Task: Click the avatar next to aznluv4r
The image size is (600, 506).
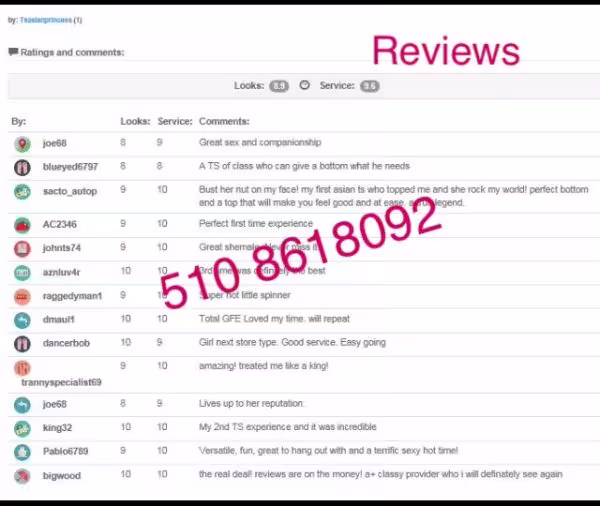Action: coord(22,272)
